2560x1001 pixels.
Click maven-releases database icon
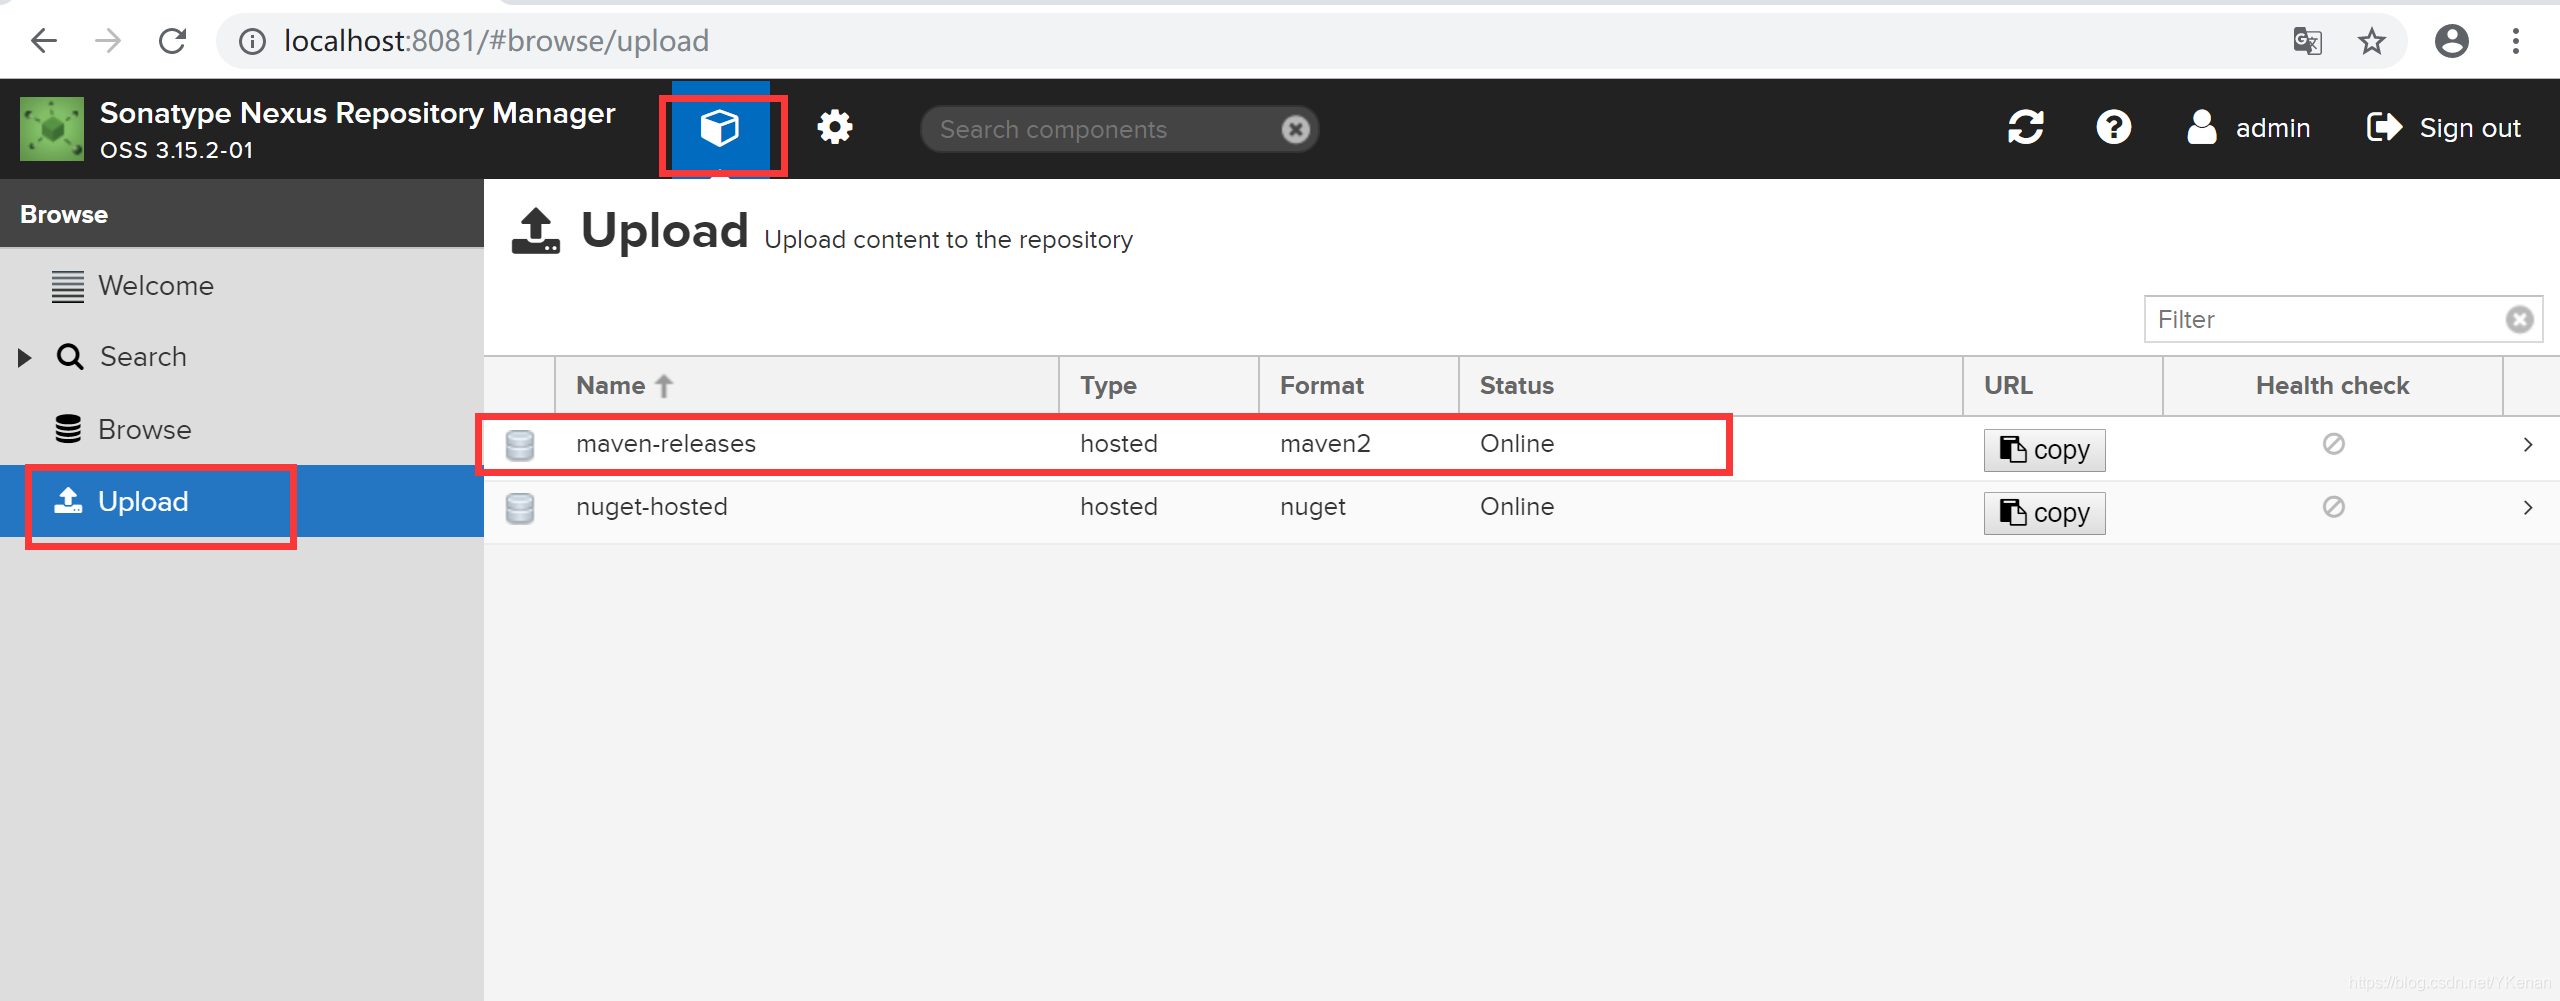[520, 445]
